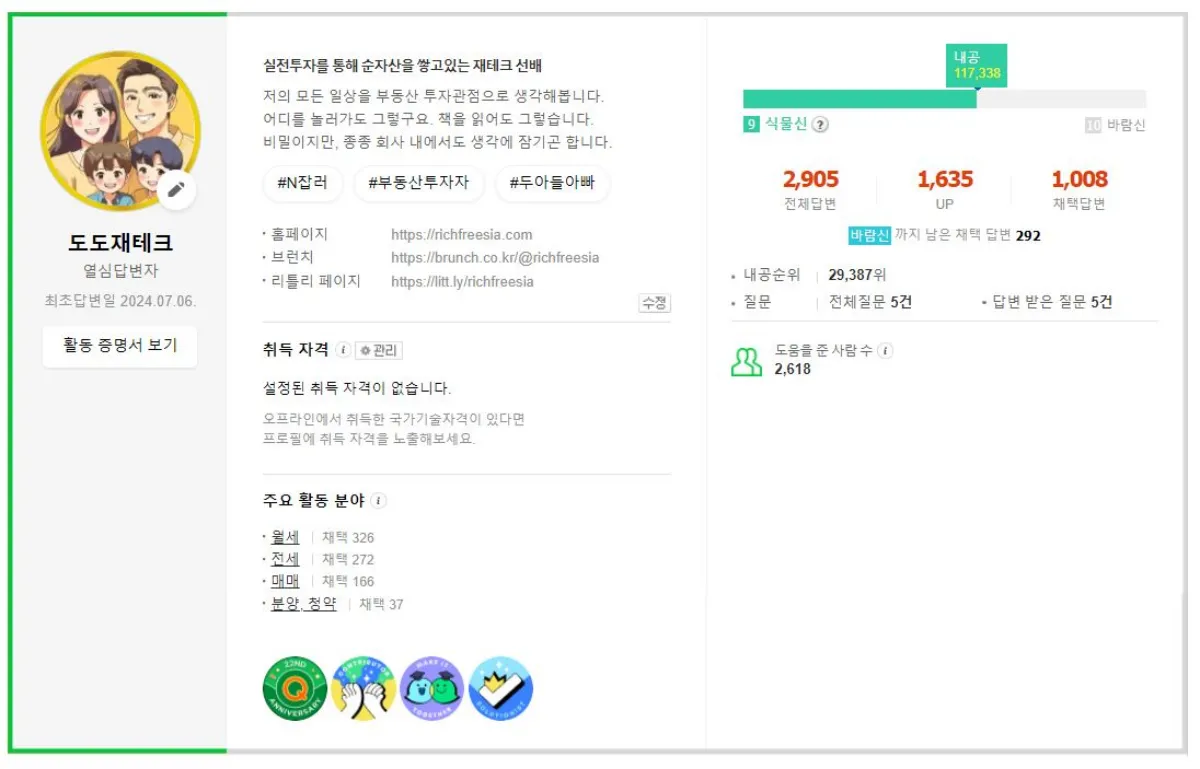Click the 활동 증명서 보기 button
This screenshot has width=1200, height=769.
click(119, 346)
